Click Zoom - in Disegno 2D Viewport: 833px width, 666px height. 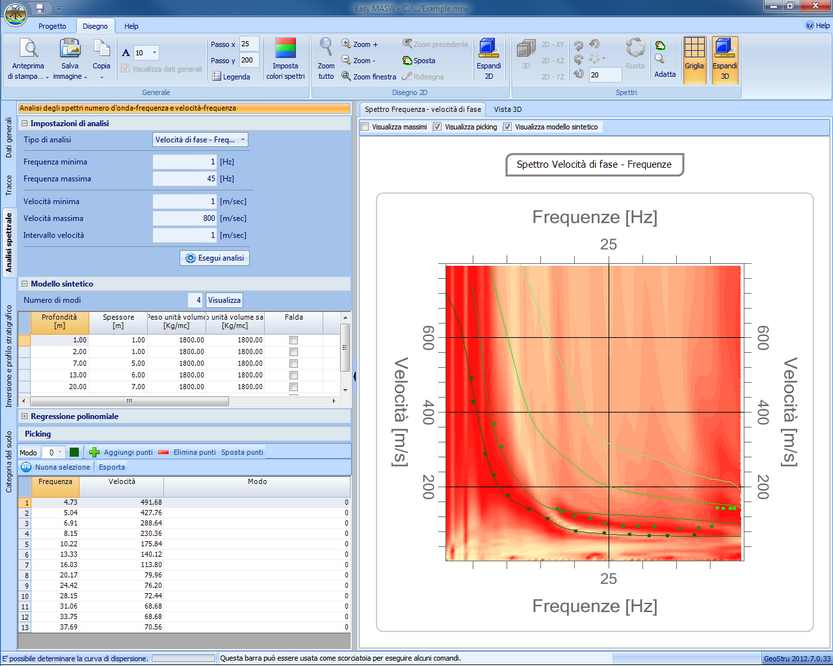[359, 61]
